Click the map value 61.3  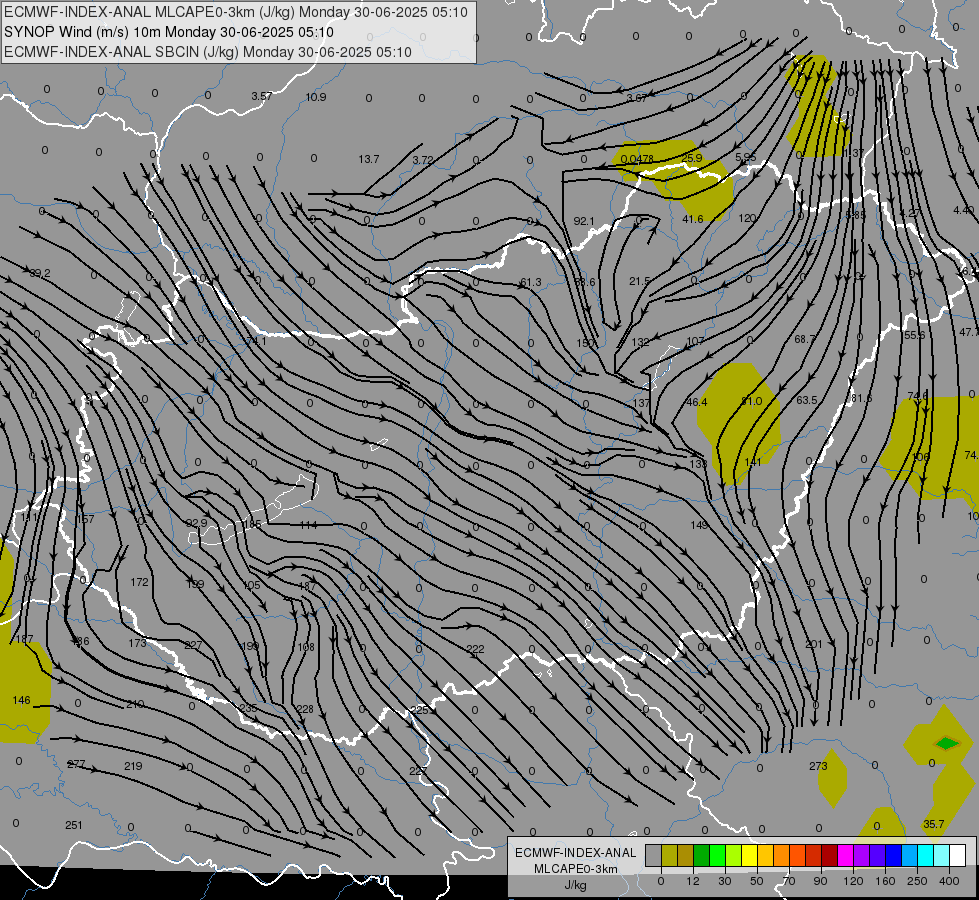pyautogui.click(x=531, y=282)
